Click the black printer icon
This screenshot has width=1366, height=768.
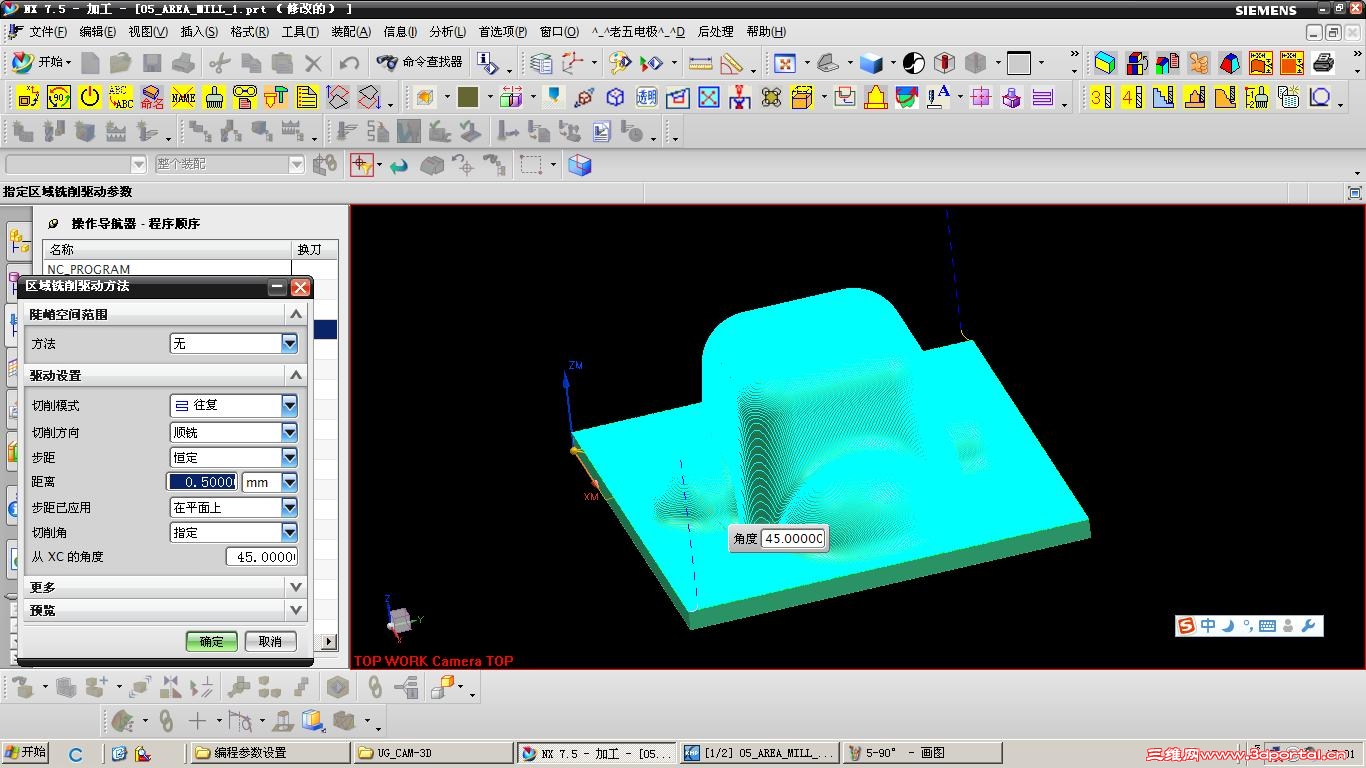pyautogui.click(x=1323, y=63)
